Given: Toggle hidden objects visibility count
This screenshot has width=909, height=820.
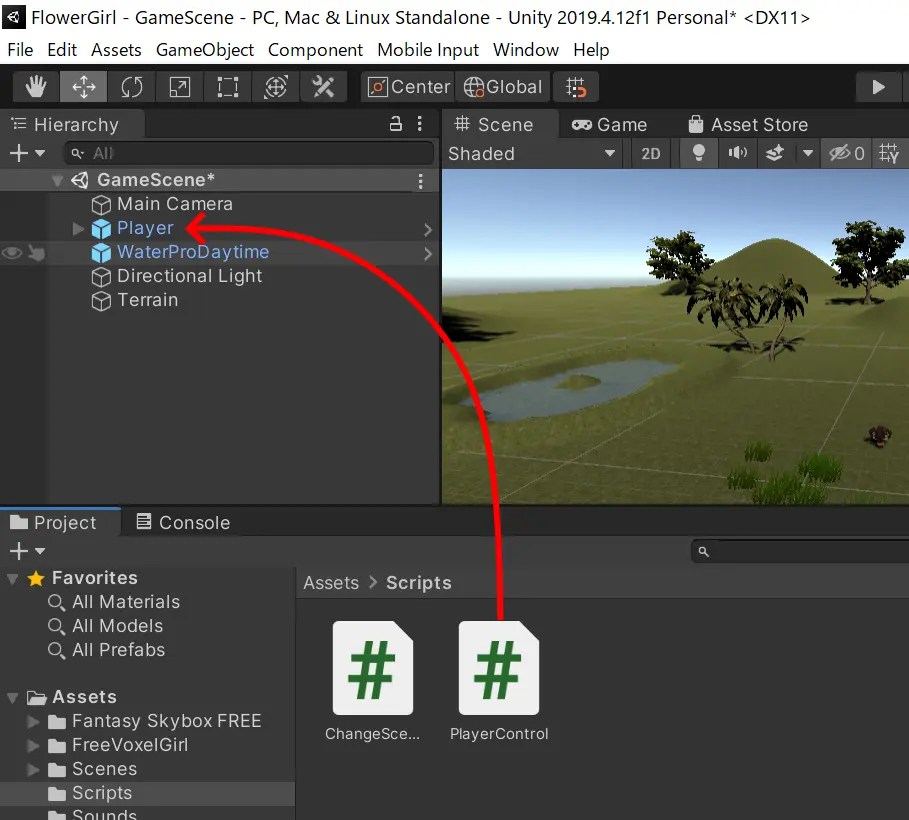Looking at the screenshot, I should point(846,154).
